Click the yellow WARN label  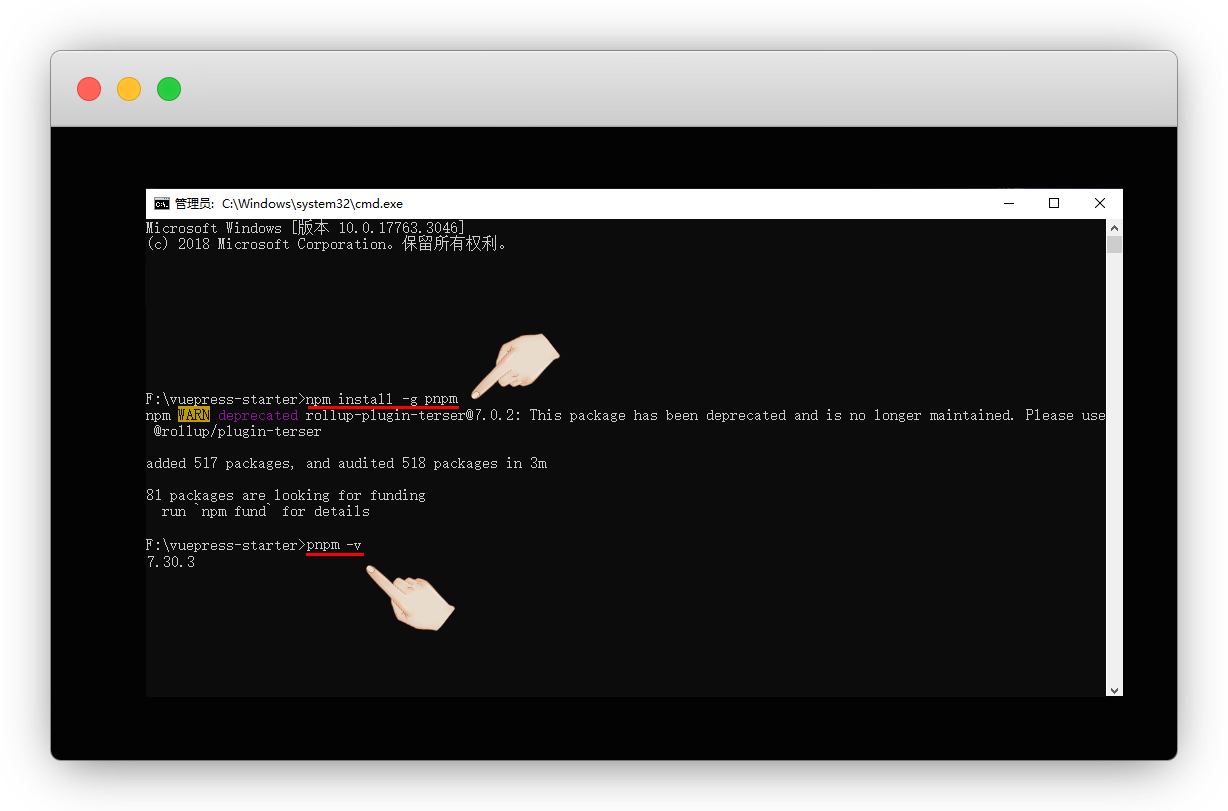[193, 415]
